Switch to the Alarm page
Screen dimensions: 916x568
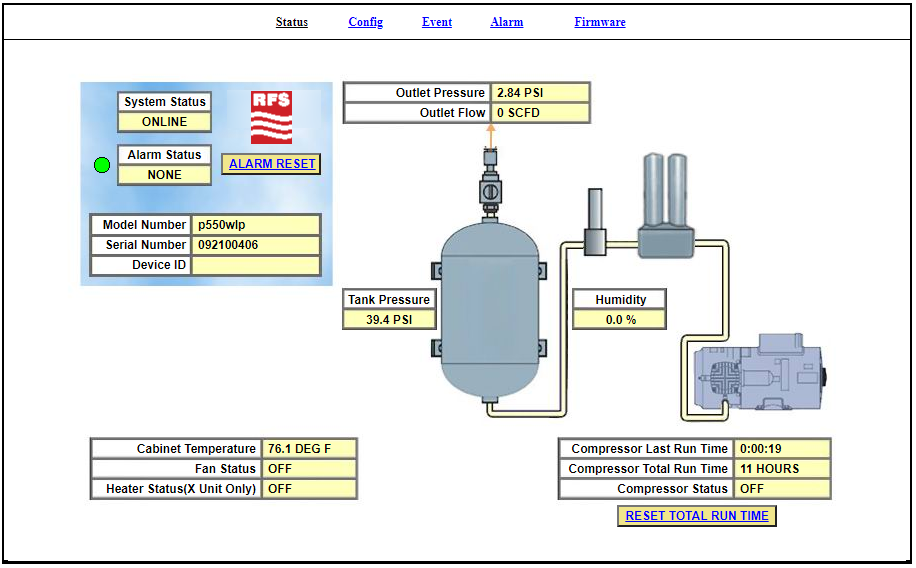[x=506, y=22]
